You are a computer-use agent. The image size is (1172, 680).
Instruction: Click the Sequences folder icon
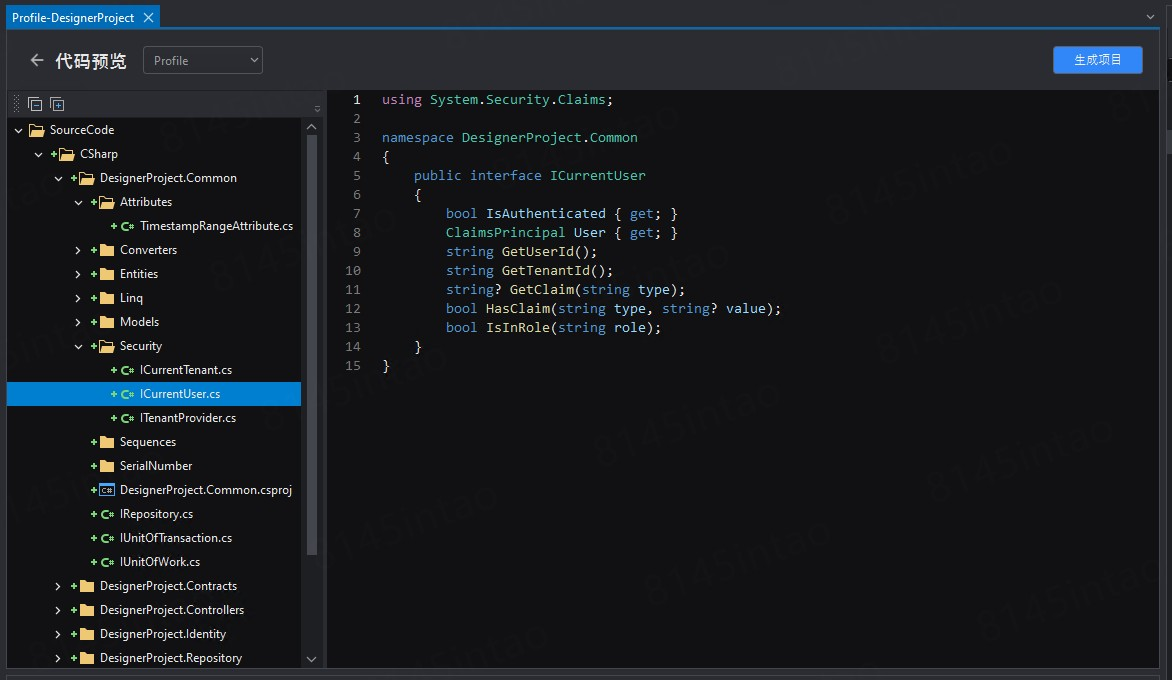click(107, 442)
